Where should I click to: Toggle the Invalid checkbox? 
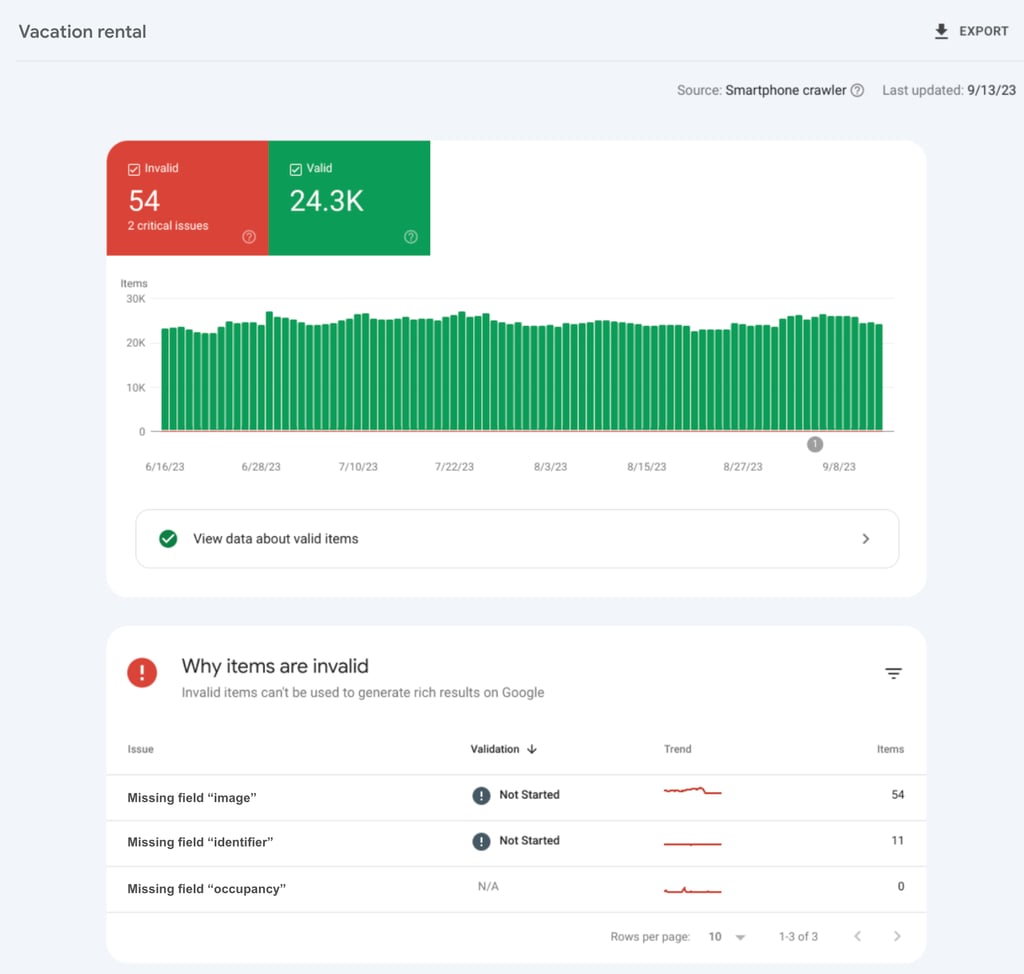pos(134,169)
